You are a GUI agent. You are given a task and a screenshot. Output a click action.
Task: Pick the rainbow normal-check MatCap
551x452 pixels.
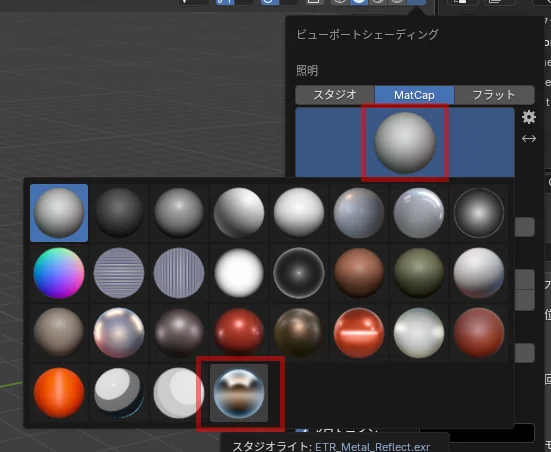pos(59,273)
